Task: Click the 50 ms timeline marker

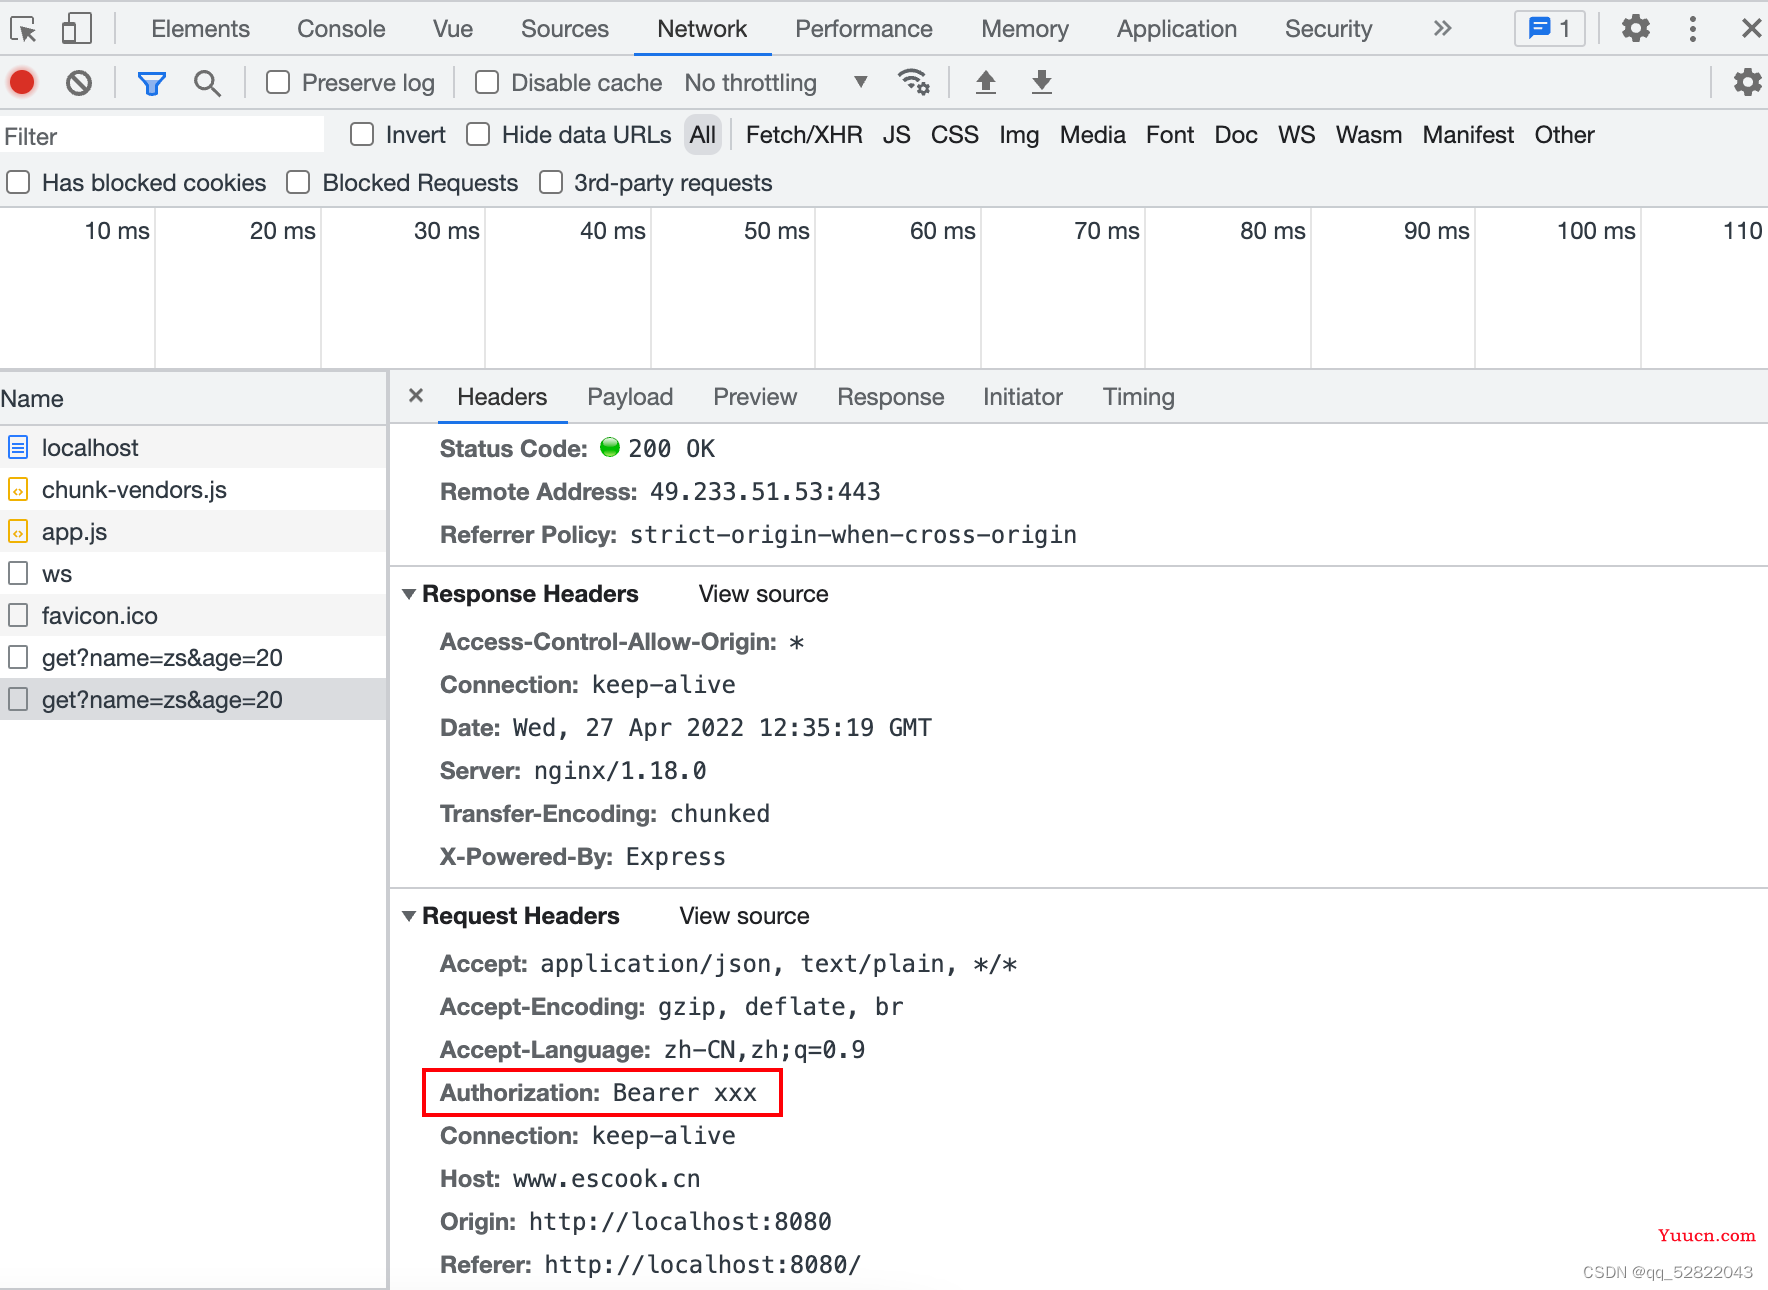Action: pos(776,231)
